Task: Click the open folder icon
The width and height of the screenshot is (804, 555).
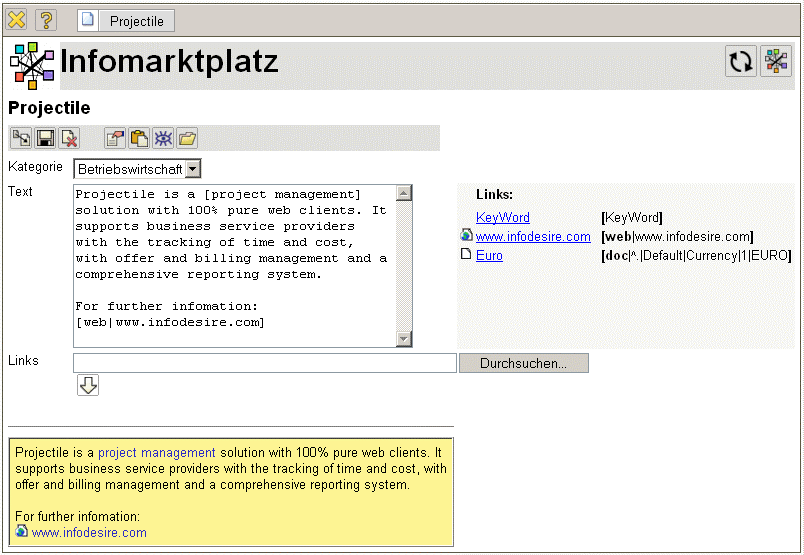Action: [x=187, y=139]
